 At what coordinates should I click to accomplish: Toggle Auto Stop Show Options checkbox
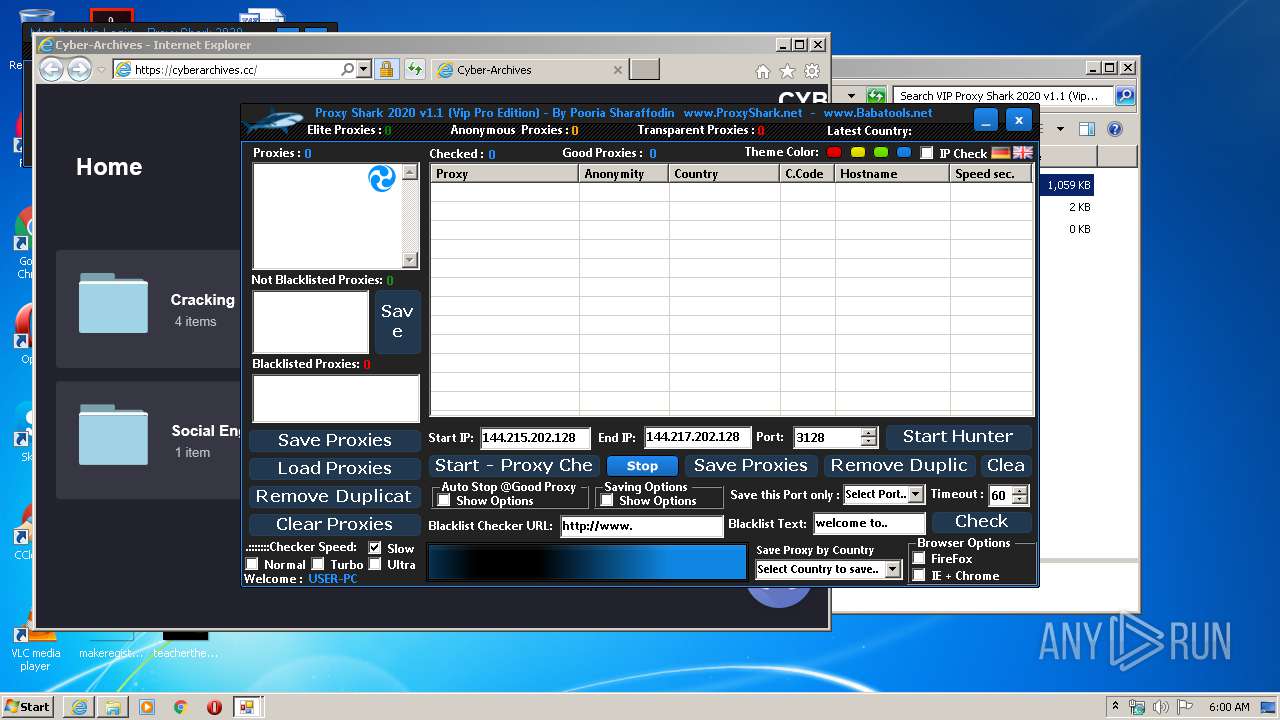tap(444, 500)
